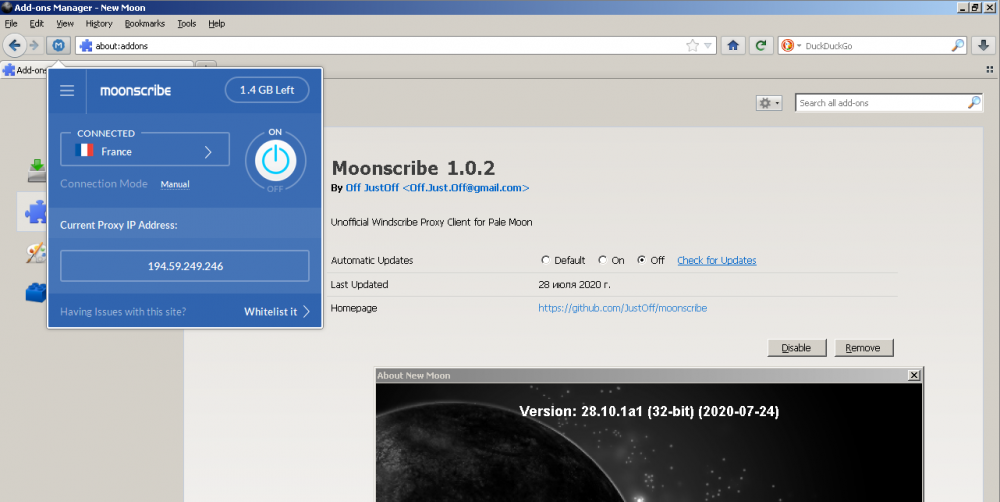Open the Bookmarks menu
The width and height of the screenshot is (1000, 502).
(x=144, y=23)
